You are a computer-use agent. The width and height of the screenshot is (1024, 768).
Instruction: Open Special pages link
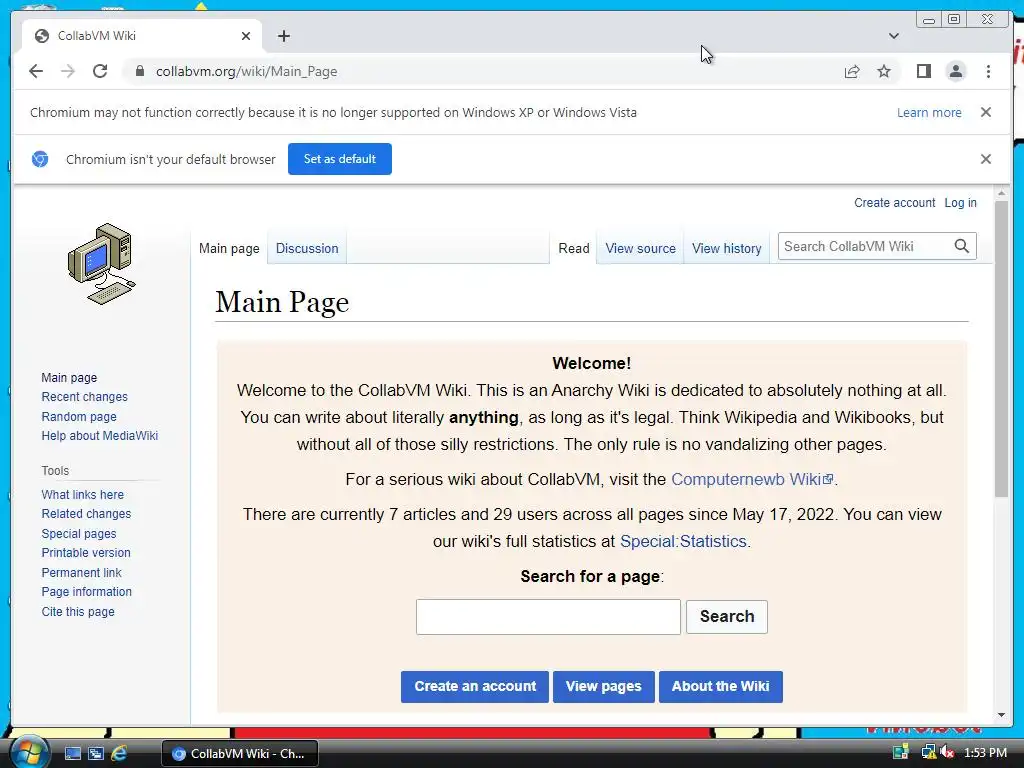[x=79, y=534]
